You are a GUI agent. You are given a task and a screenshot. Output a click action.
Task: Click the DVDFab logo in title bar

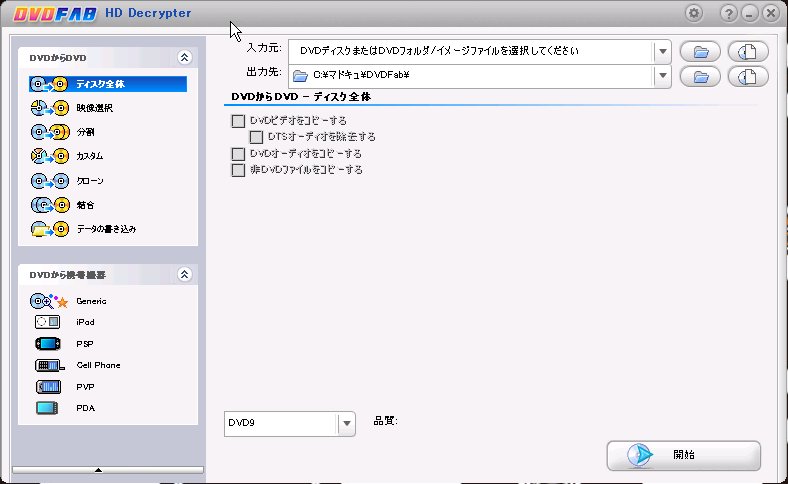(55, 14)
